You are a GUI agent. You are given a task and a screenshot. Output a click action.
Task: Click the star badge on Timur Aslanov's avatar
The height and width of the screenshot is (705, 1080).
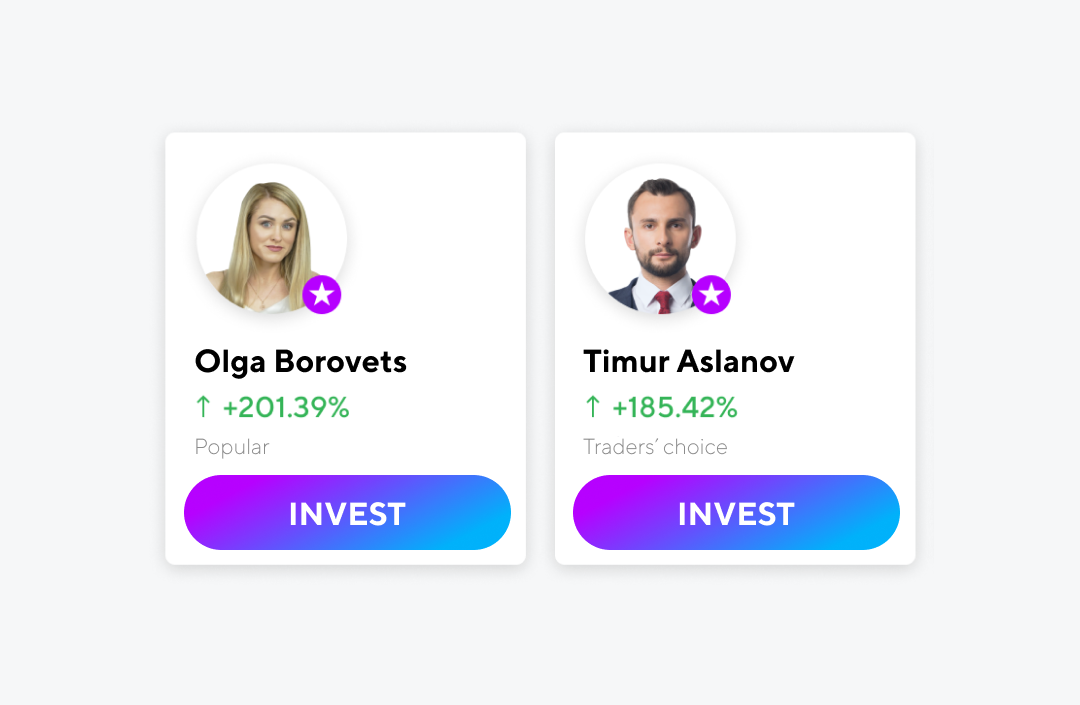711,295
